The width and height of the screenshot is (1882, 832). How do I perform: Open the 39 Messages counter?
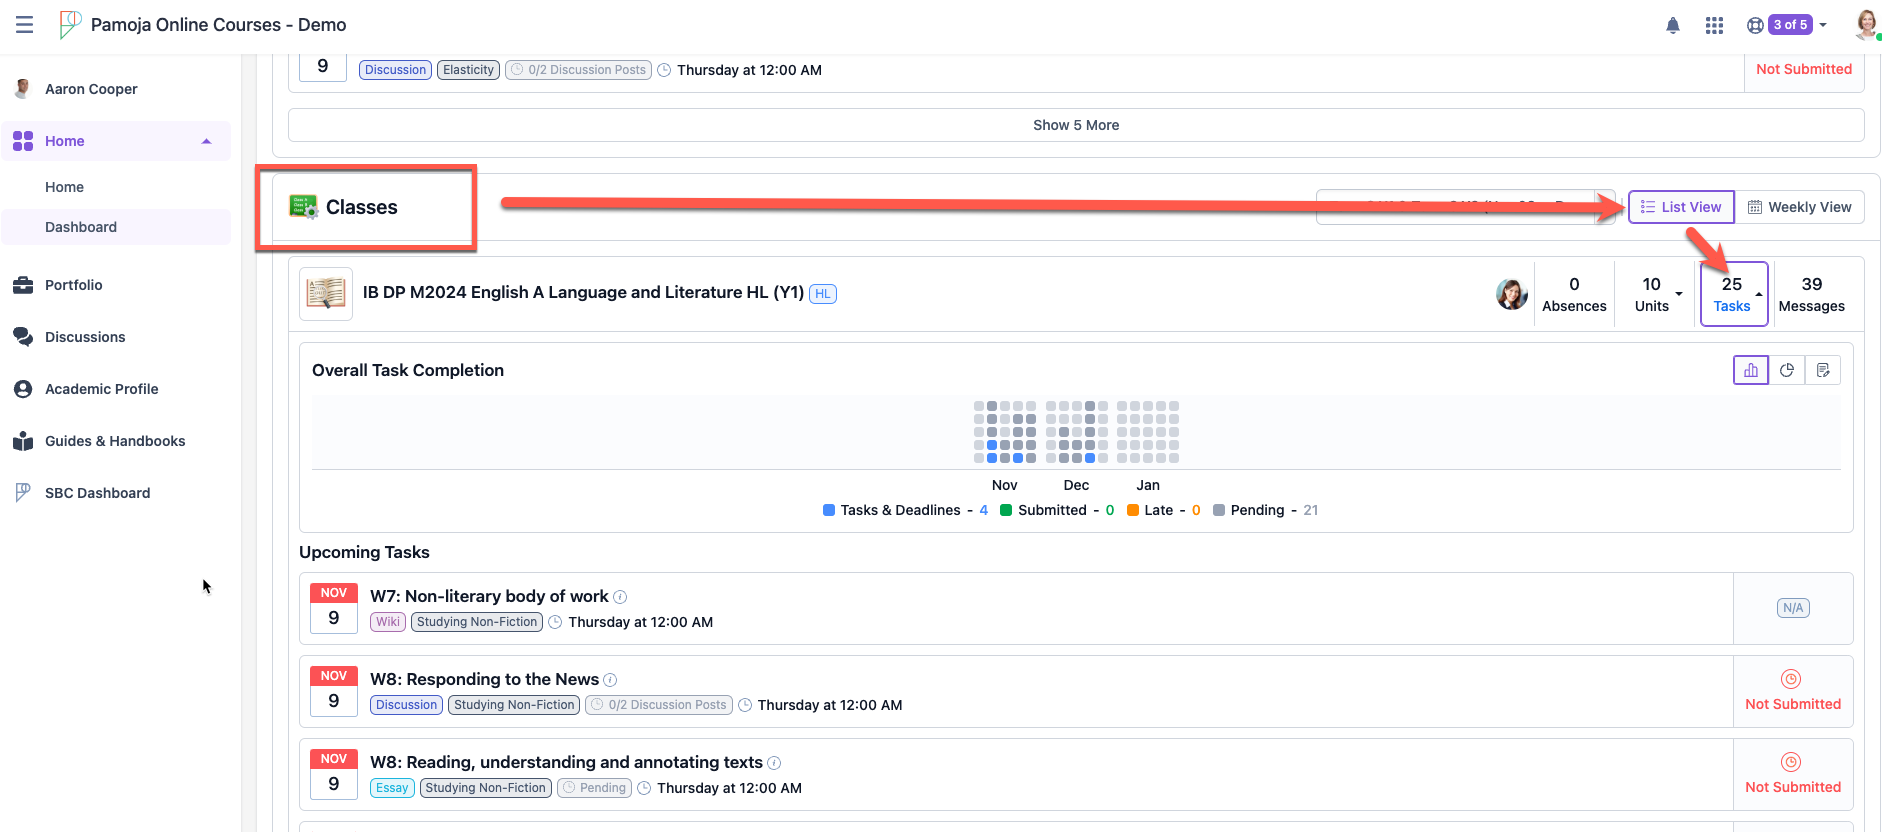click(1811, 294)
